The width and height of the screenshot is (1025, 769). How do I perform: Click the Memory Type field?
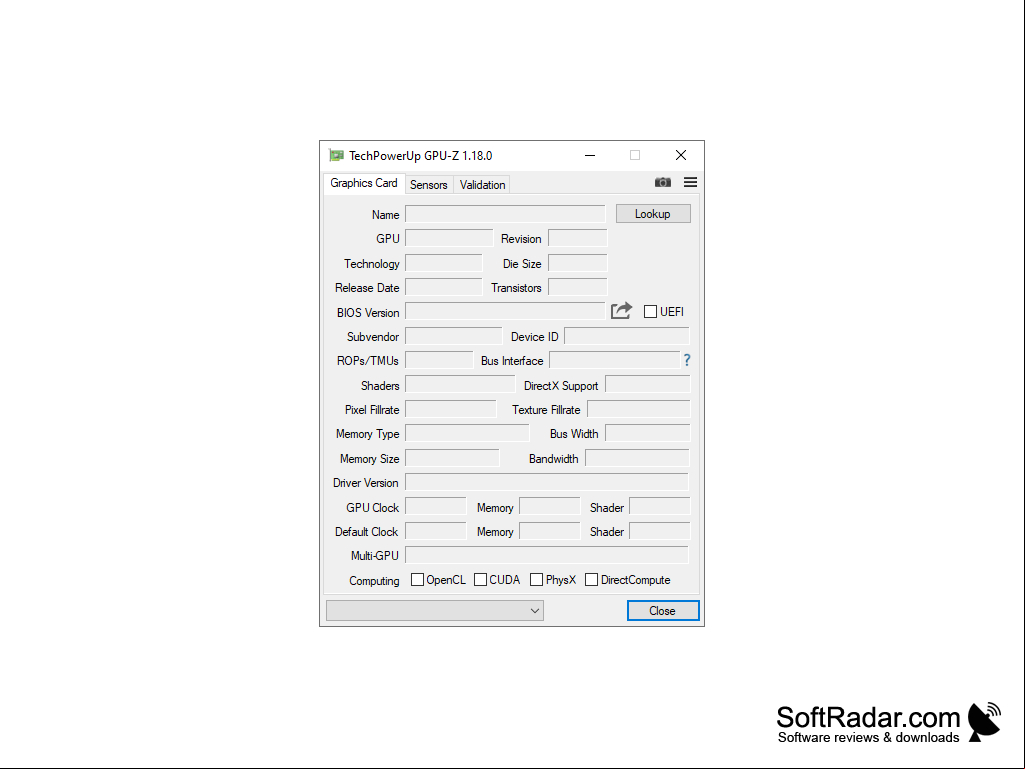click(x=467, y=434)
